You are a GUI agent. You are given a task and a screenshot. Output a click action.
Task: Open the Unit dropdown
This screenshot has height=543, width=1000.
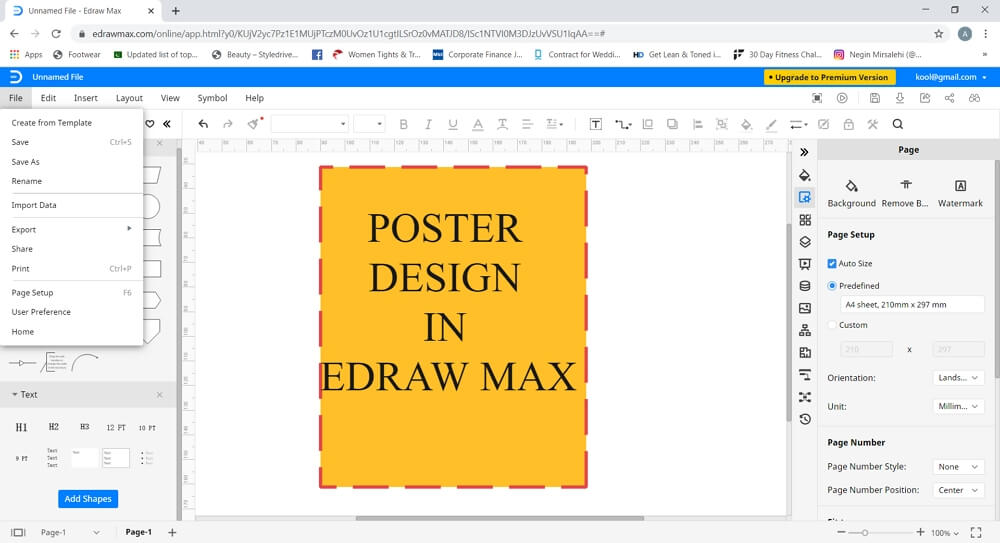coord(958,406)
